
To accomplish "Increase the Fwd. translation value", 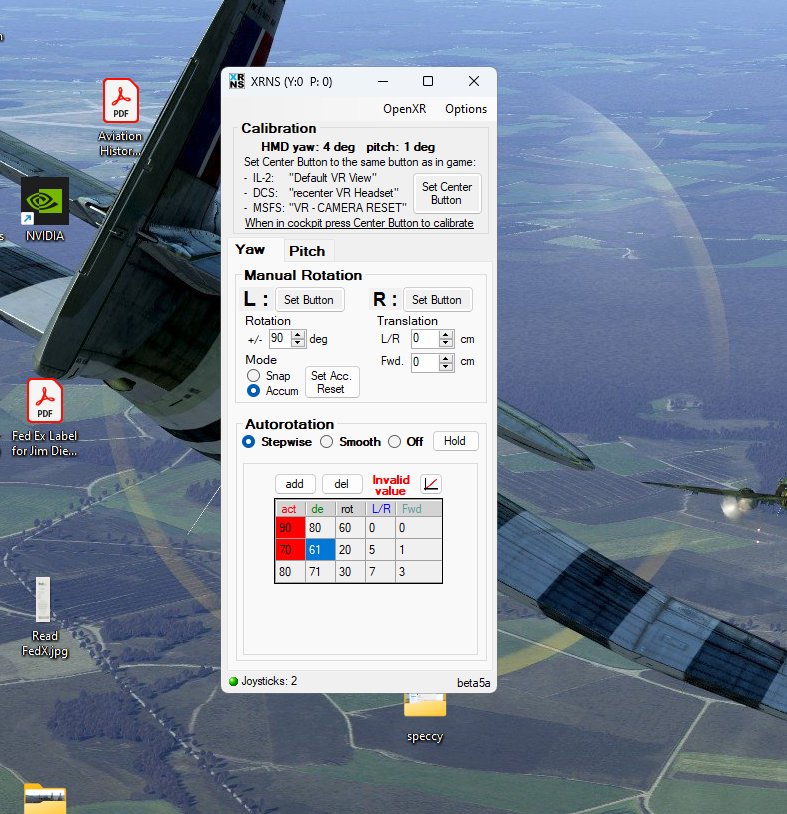I will click(x=446, y=358).
